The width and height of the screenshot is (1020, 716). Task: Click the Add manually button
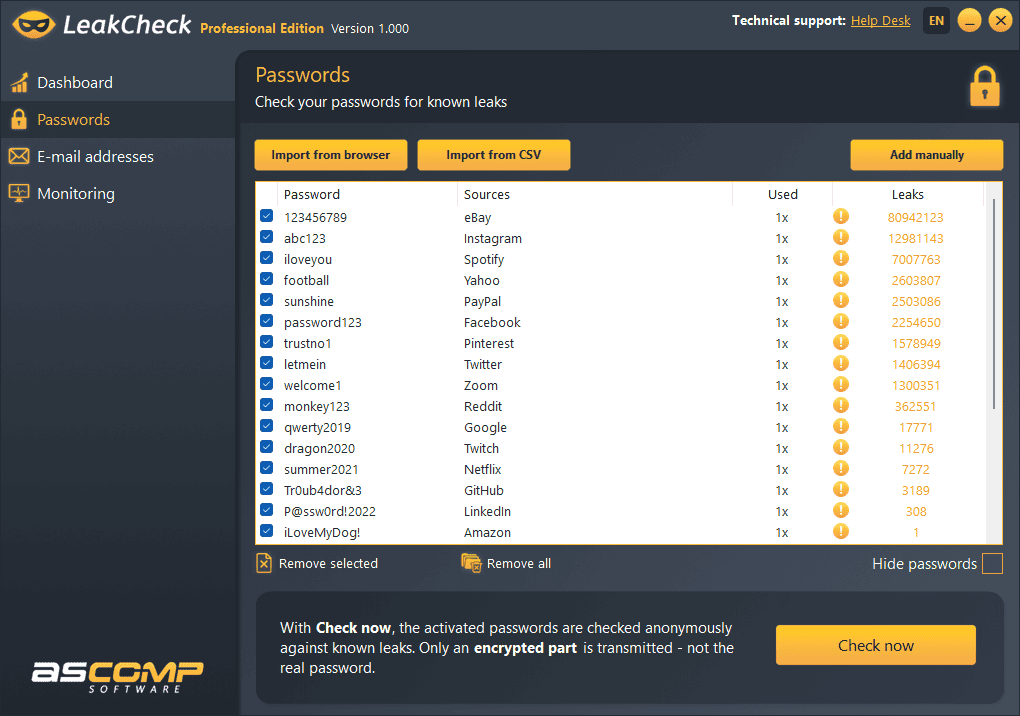tap(925, 155)
